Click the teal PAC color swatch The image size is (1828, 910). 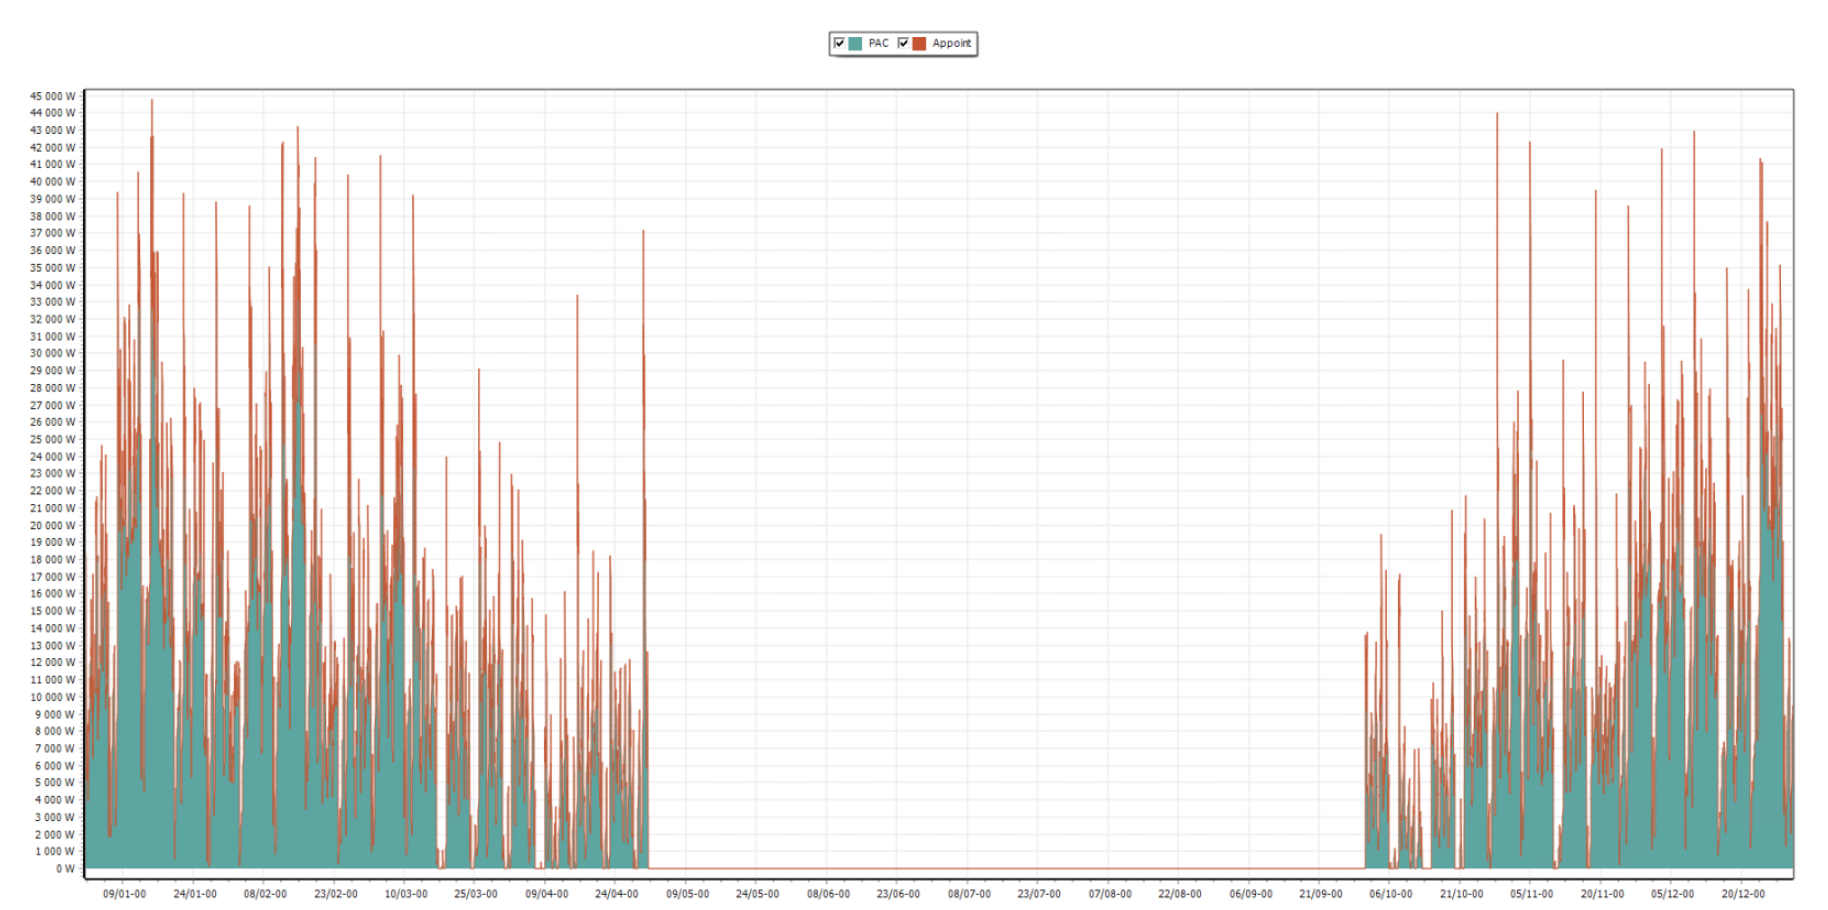click(x=855, y=43)
